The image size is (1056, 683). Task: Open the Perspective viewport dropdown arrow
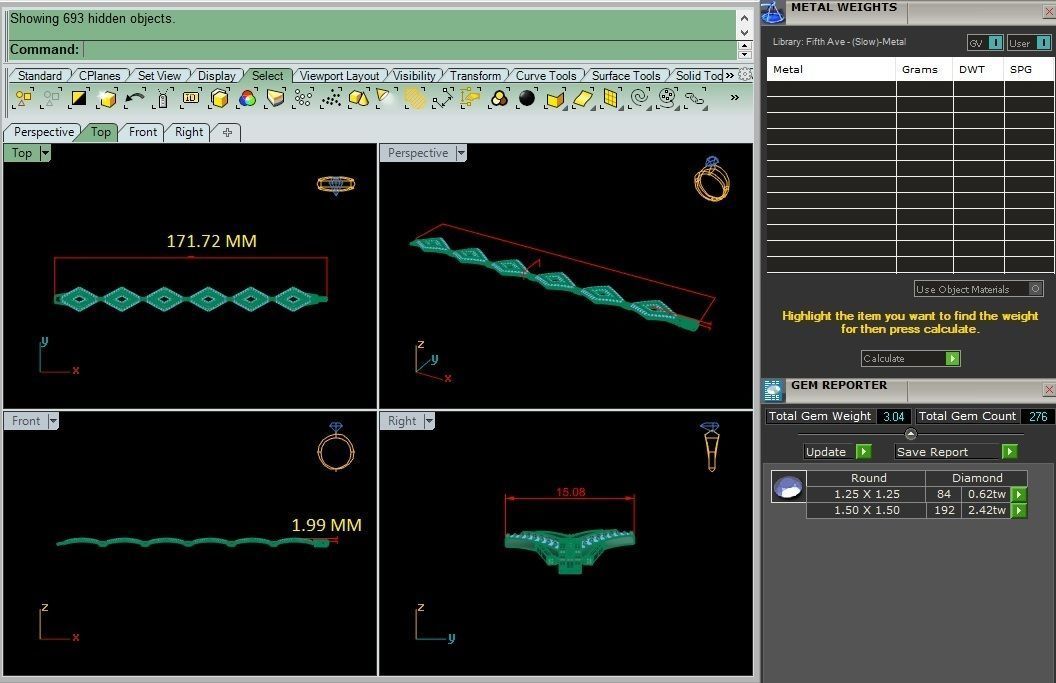461,154
